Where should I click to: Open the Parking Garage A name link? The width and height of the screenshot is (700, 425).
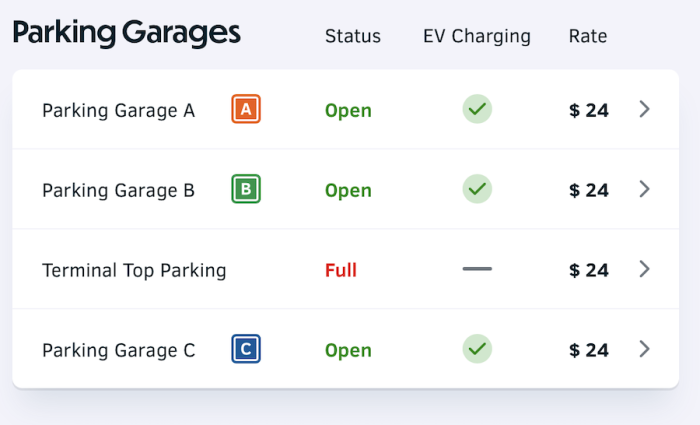(118, 110)
